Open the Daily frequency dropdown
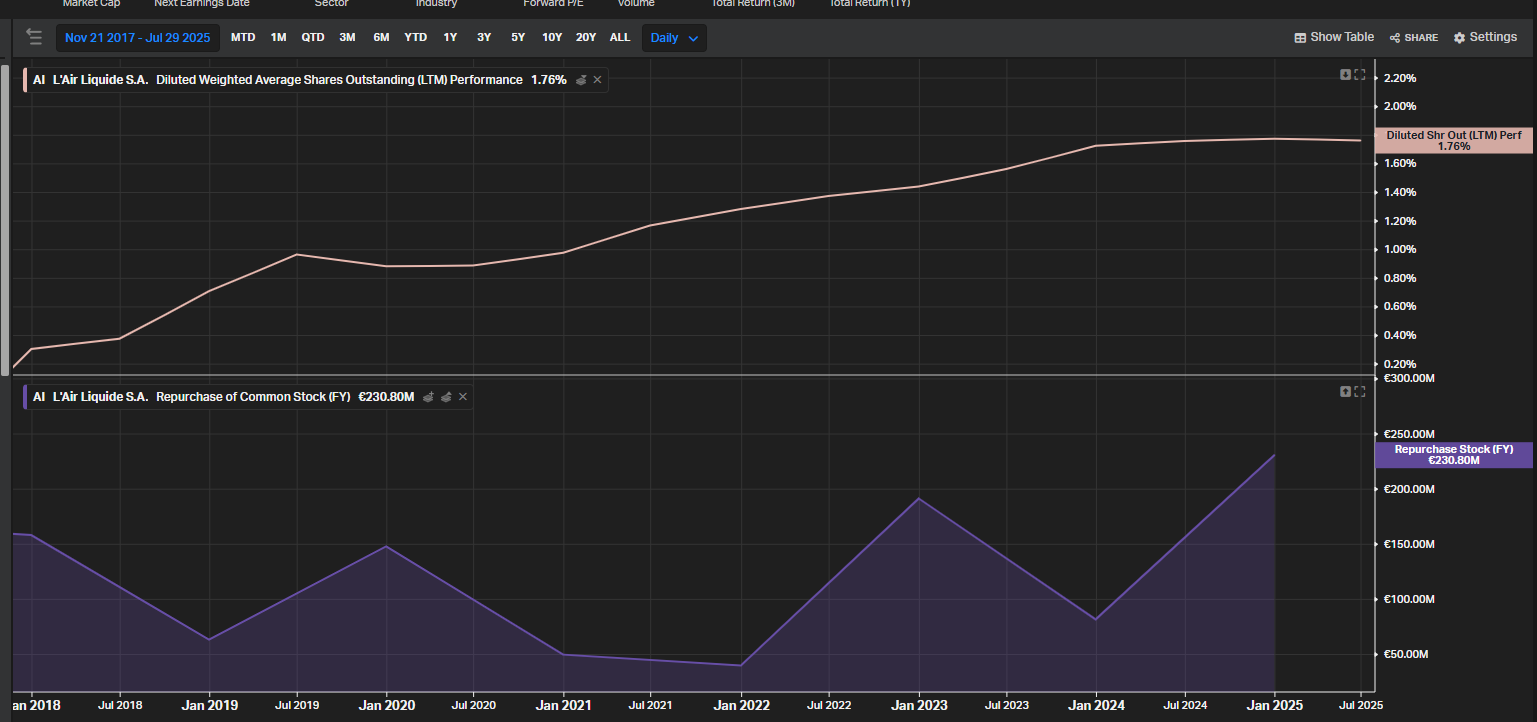 click(x=674, y=38)
